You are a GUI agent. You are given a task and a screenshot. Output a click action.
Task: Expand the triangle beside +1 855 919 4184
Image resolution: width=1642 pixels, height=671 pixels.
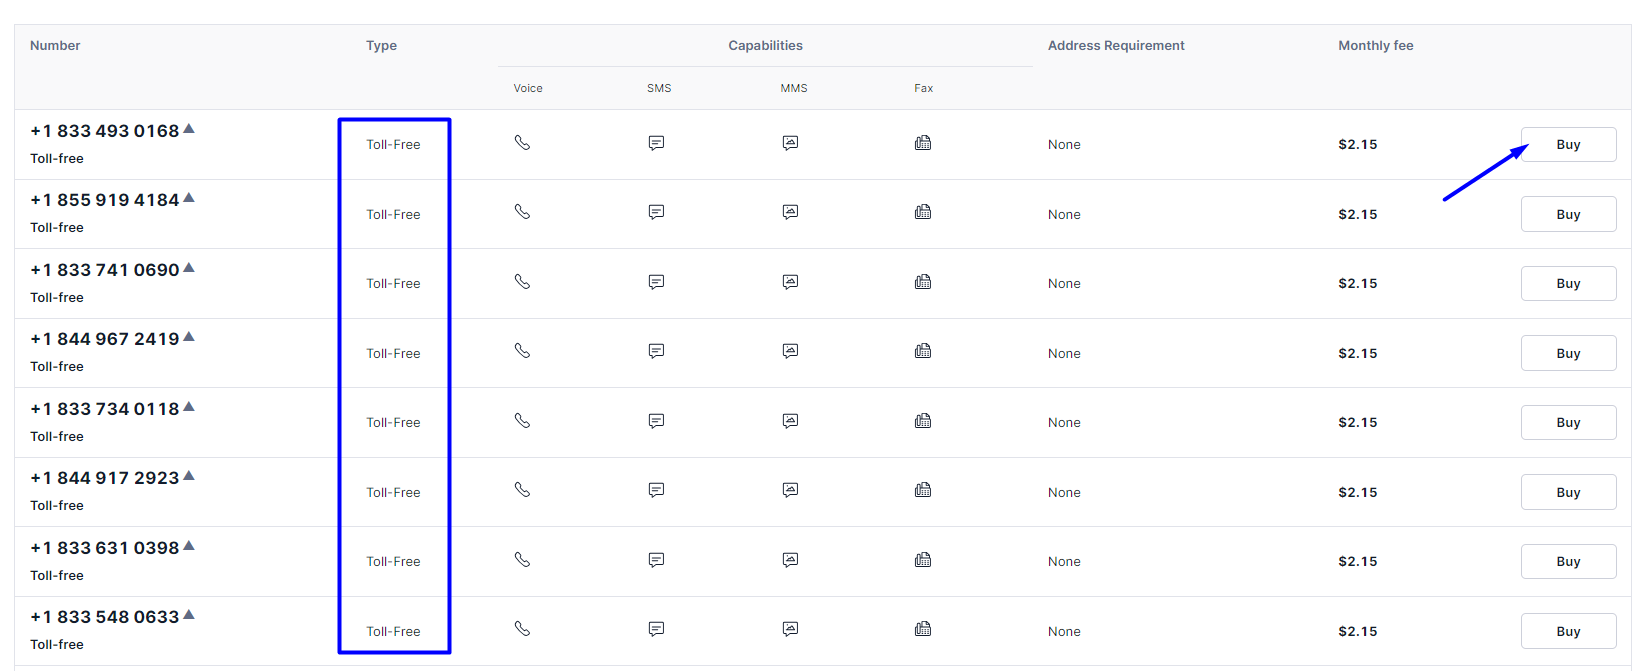pyautogui.click(x=189, y=198)
